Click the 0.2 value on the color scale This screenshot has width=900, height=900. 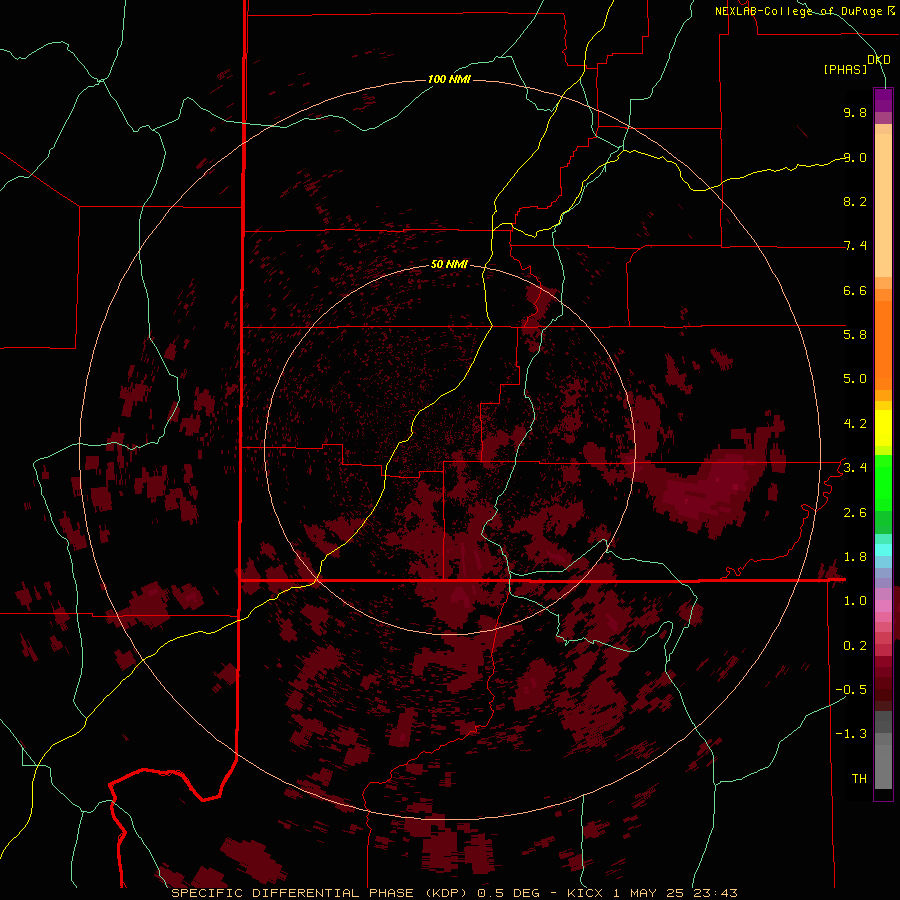[855, 646]
